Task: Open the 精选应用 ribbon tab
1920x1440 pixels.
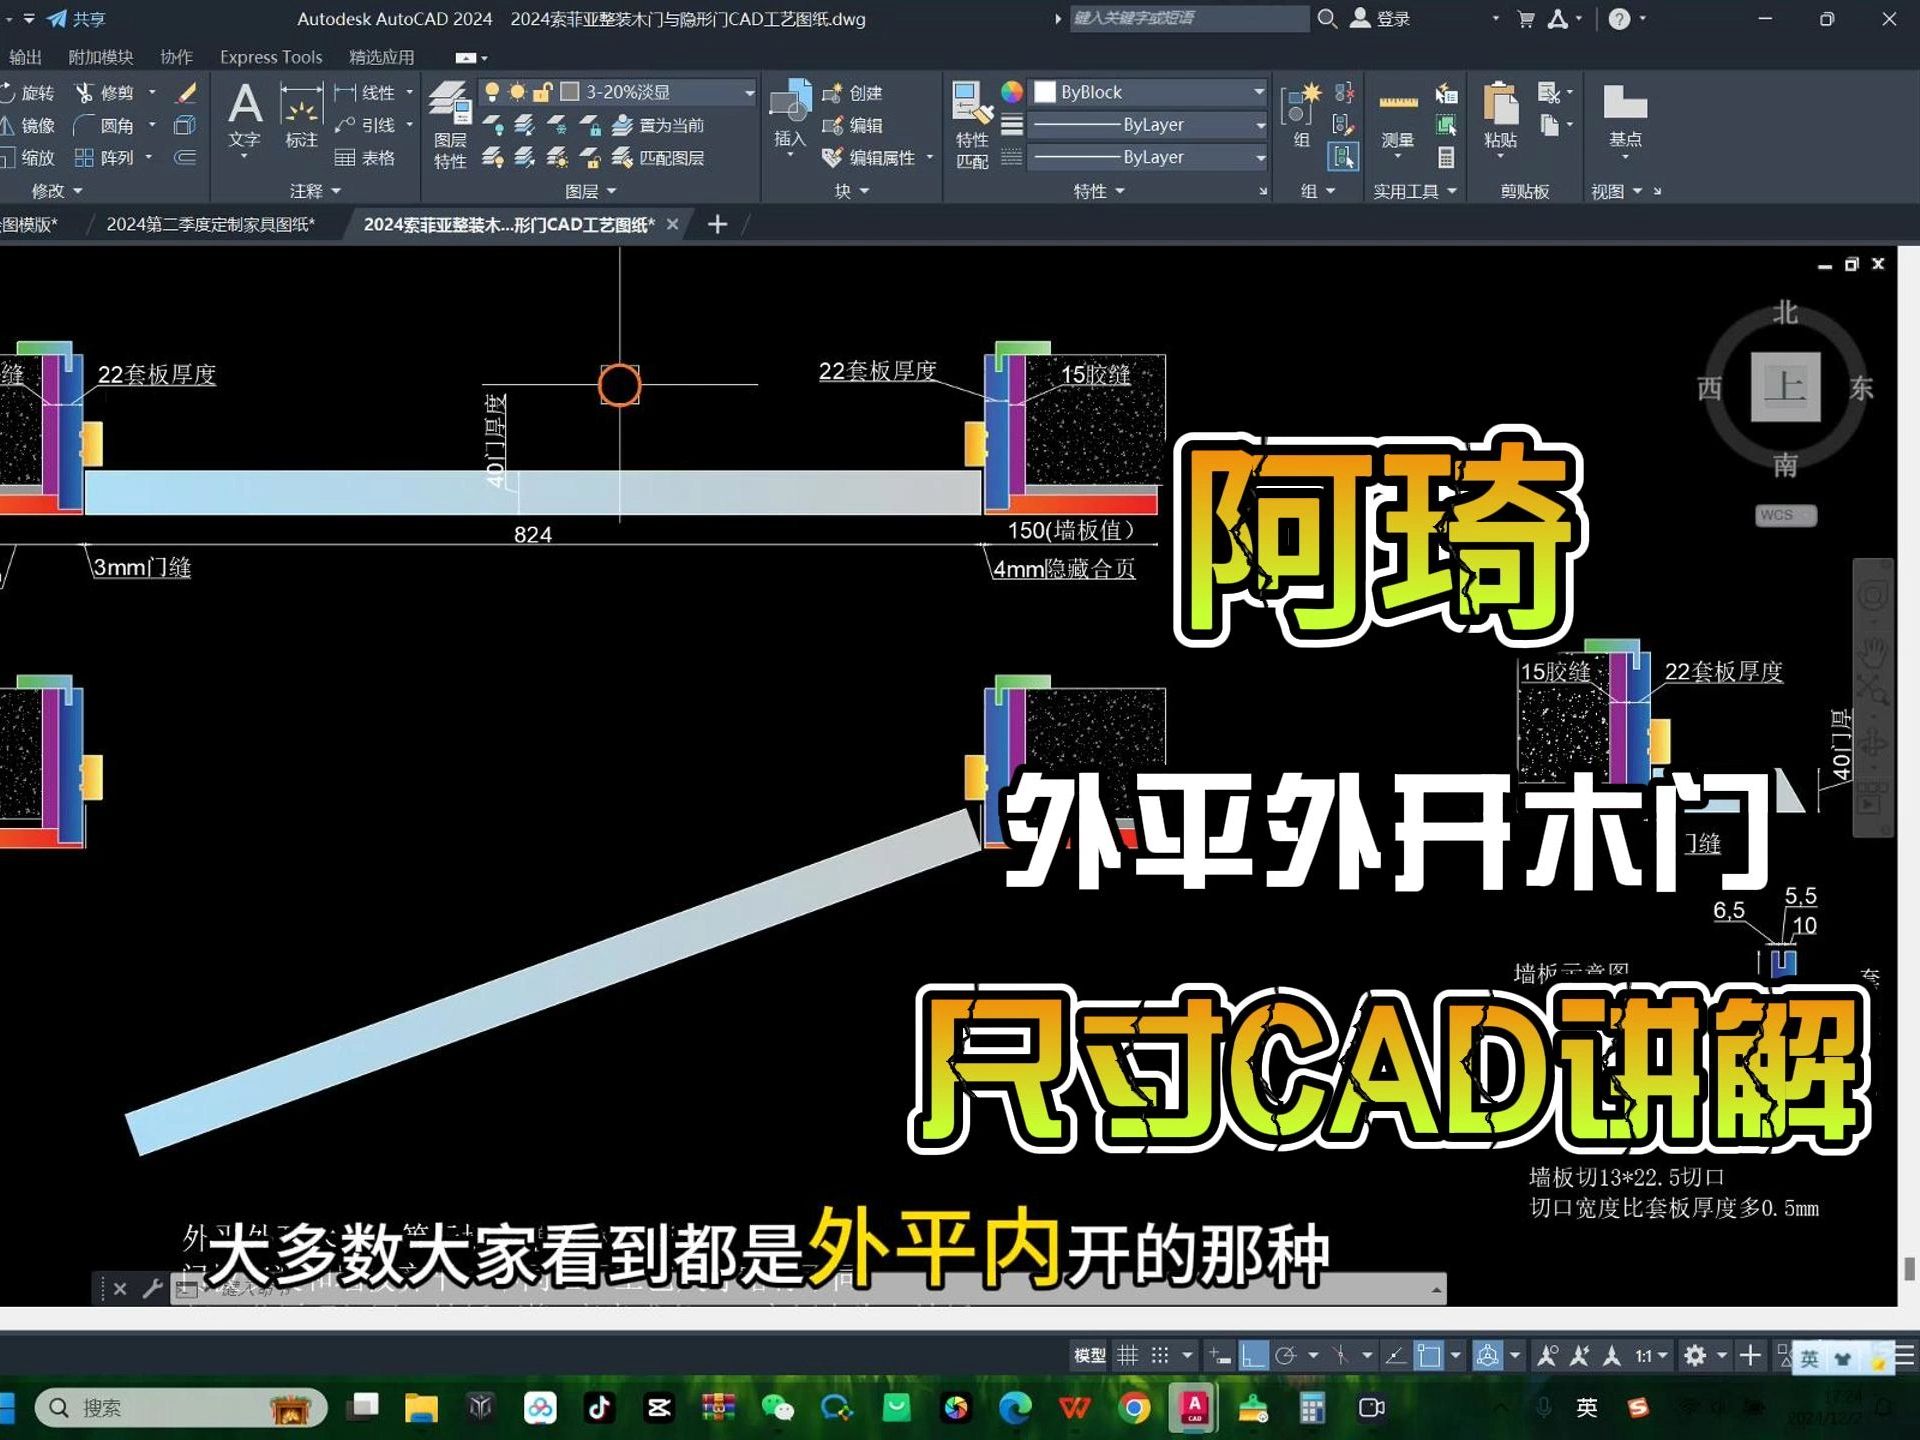Action: (x=381, y=57)
